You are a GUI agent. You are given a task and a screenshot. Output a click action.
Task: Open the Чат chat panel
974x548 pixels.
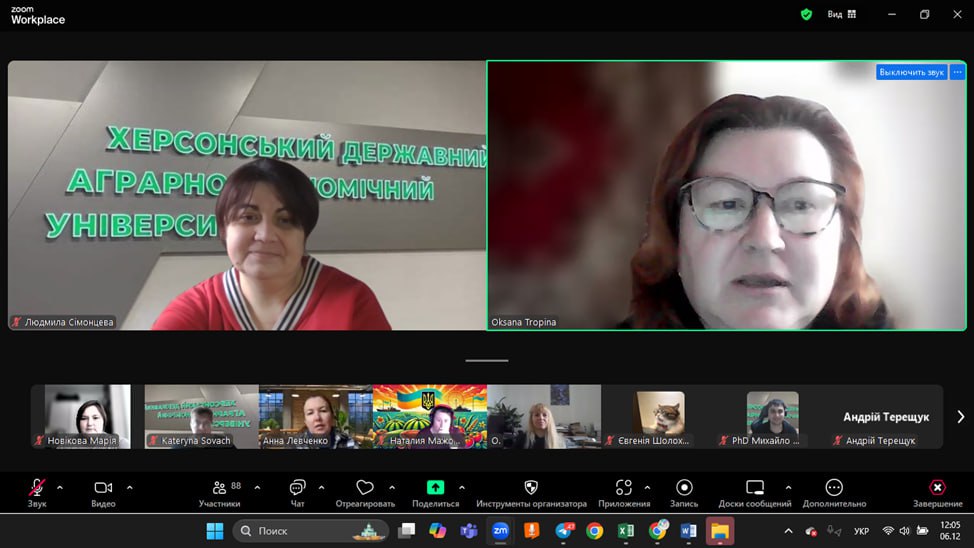298,493
